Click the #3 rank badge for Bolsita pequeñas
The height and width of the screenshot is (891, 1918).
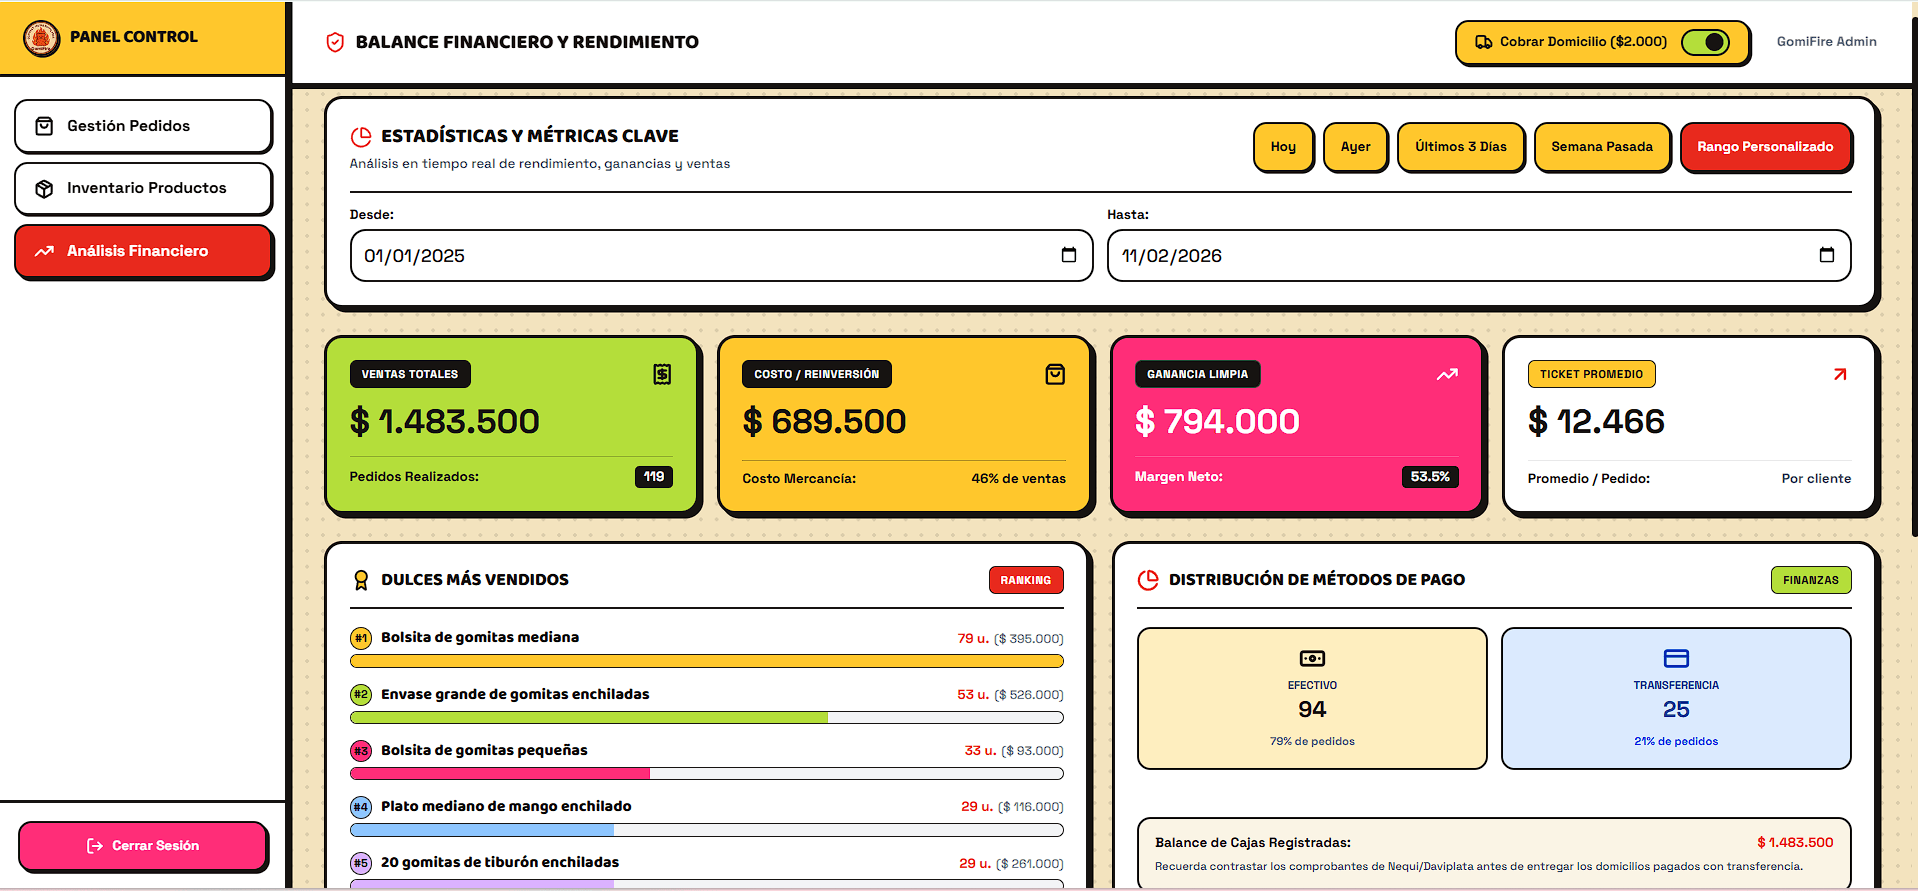pos(361,751)
